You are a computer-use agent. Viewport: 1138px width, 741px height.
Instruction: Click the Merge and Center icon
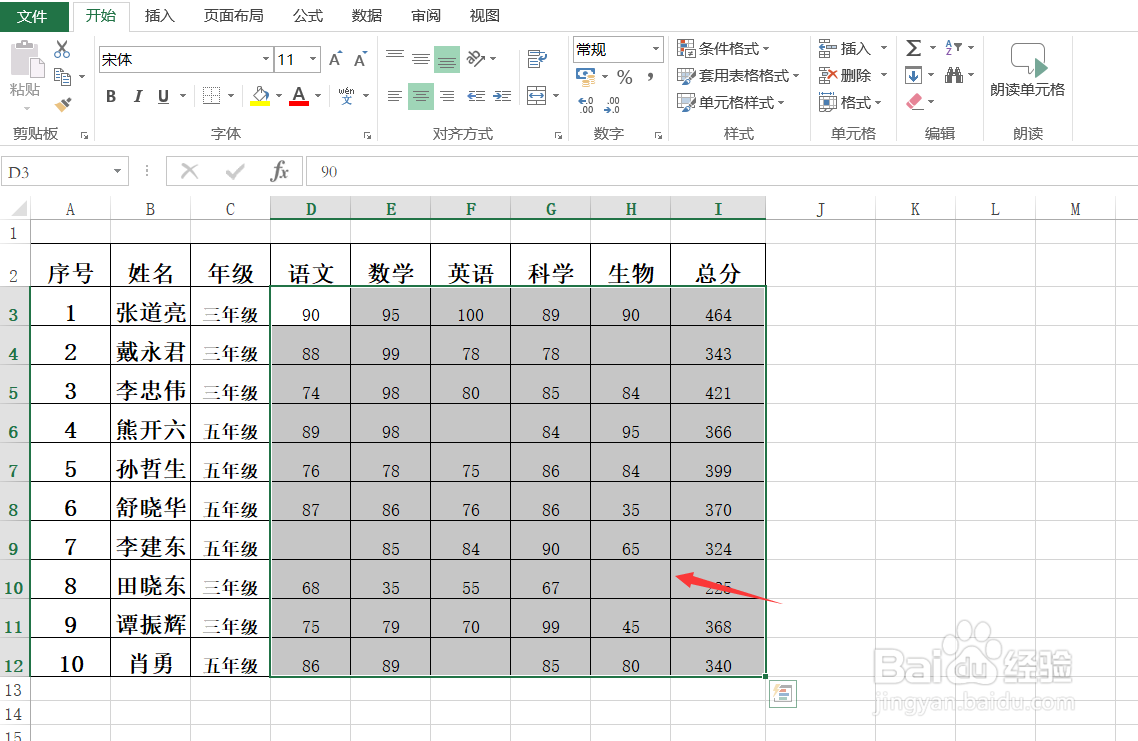536,96
